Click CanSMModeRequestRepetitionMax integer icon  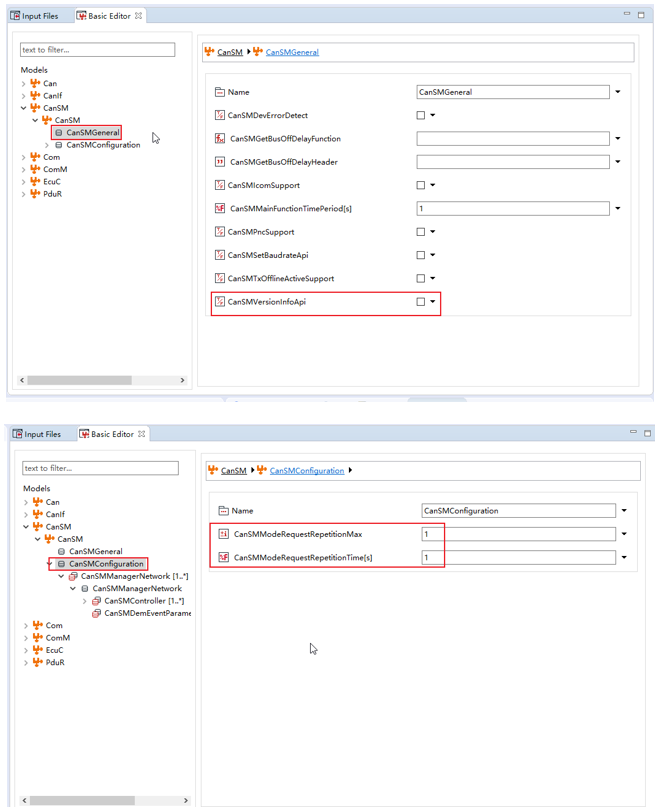click(x=224, y=534)
